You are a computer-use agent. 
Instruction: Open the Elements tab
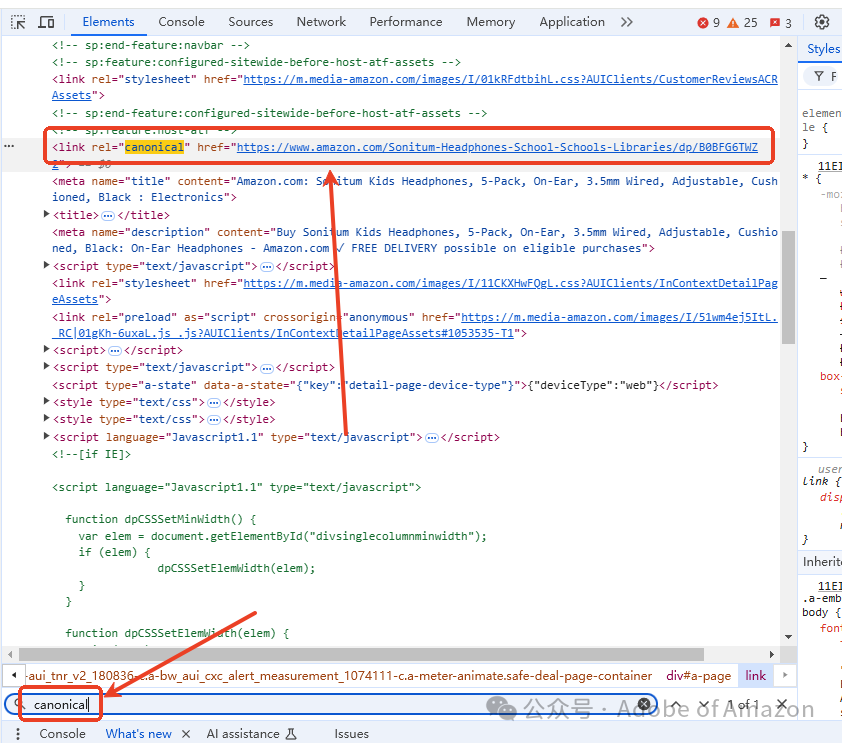point(108,22)
